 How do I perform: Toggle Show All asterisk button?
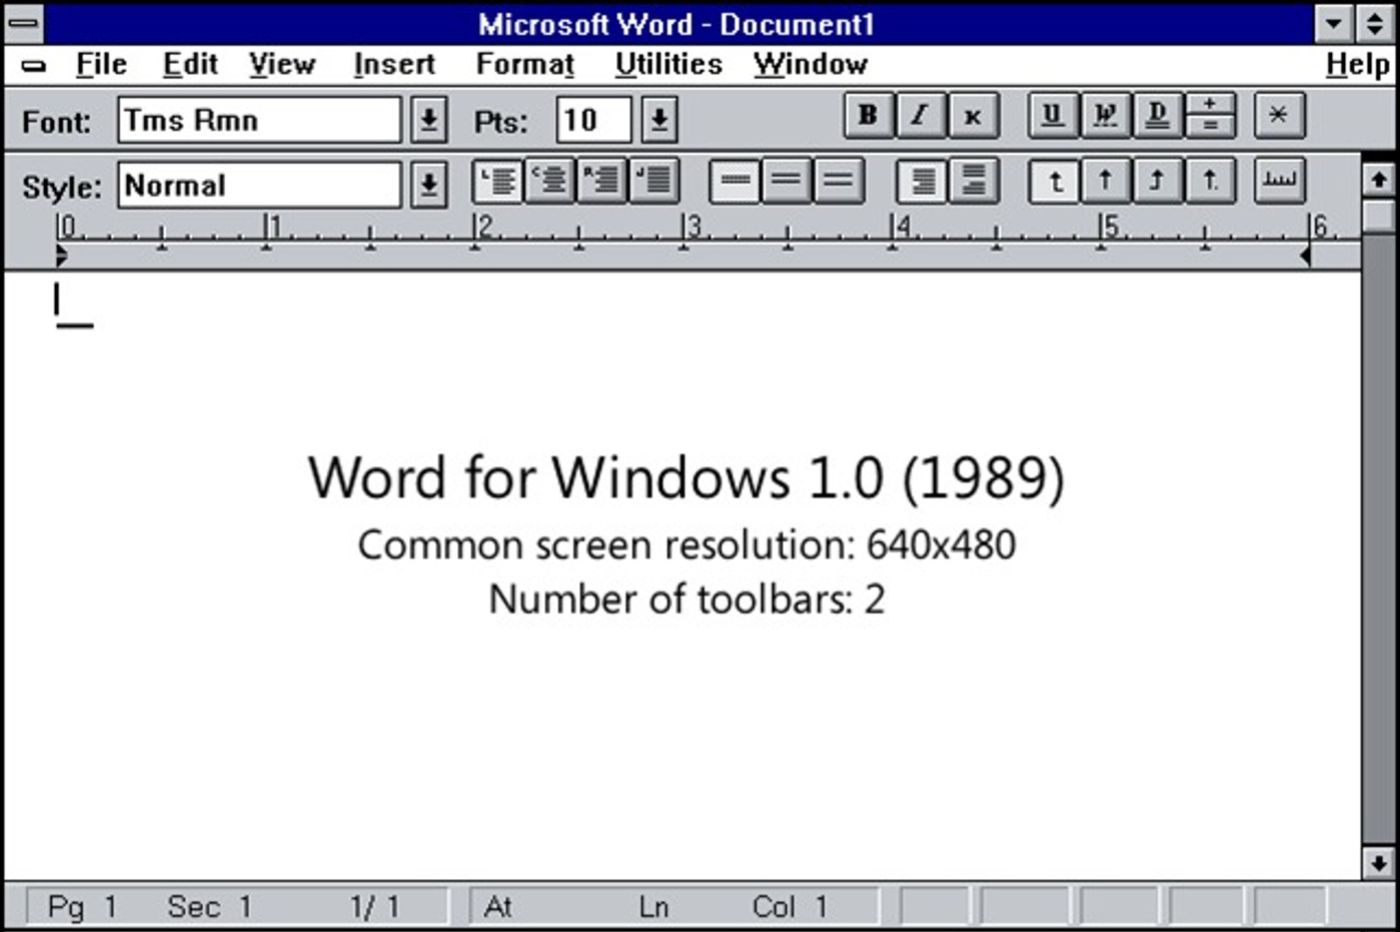tap(1278, 116)
